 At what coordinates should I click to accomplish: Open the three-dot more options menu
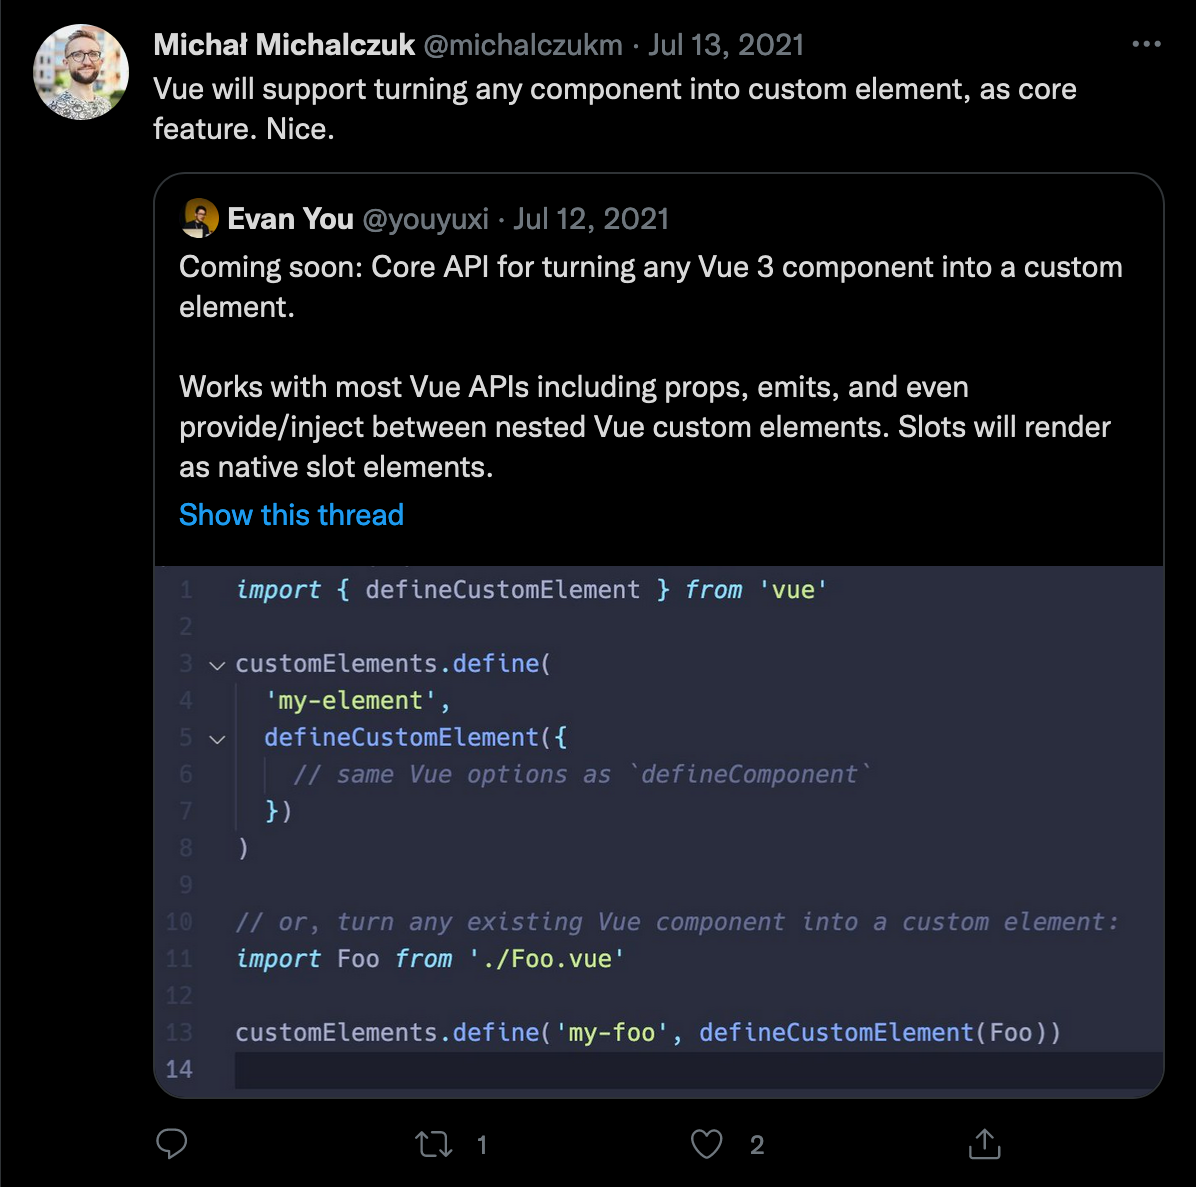click(1146, 44)
